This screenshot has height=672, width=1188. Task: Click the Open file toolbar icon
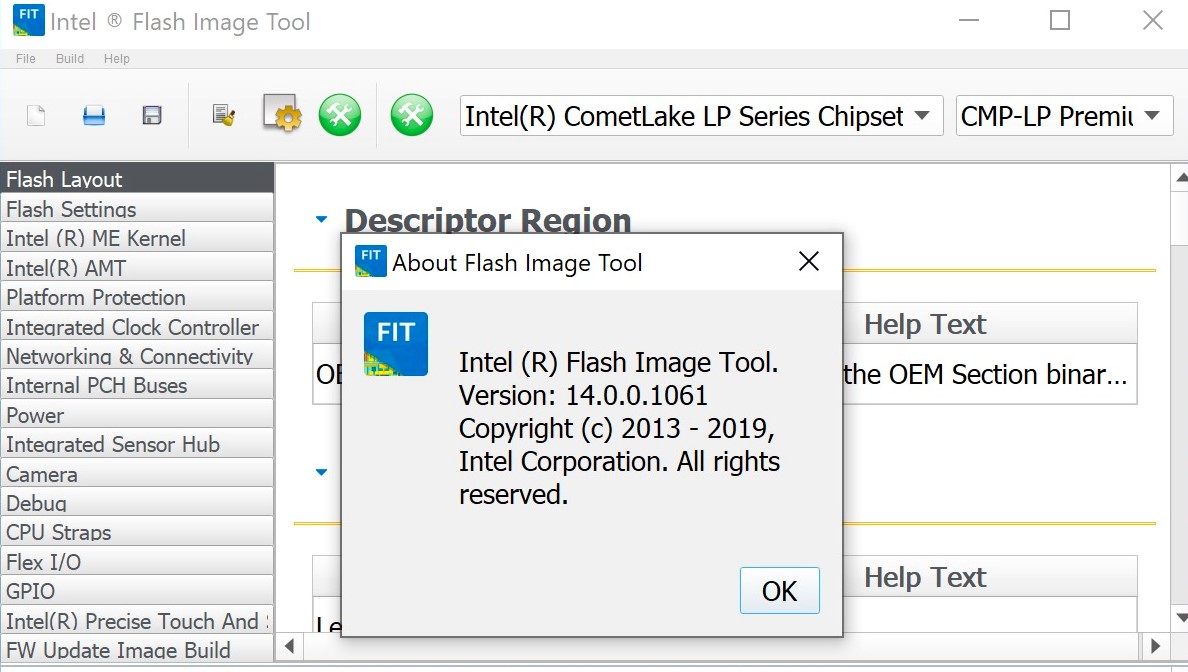coord(94,116)
